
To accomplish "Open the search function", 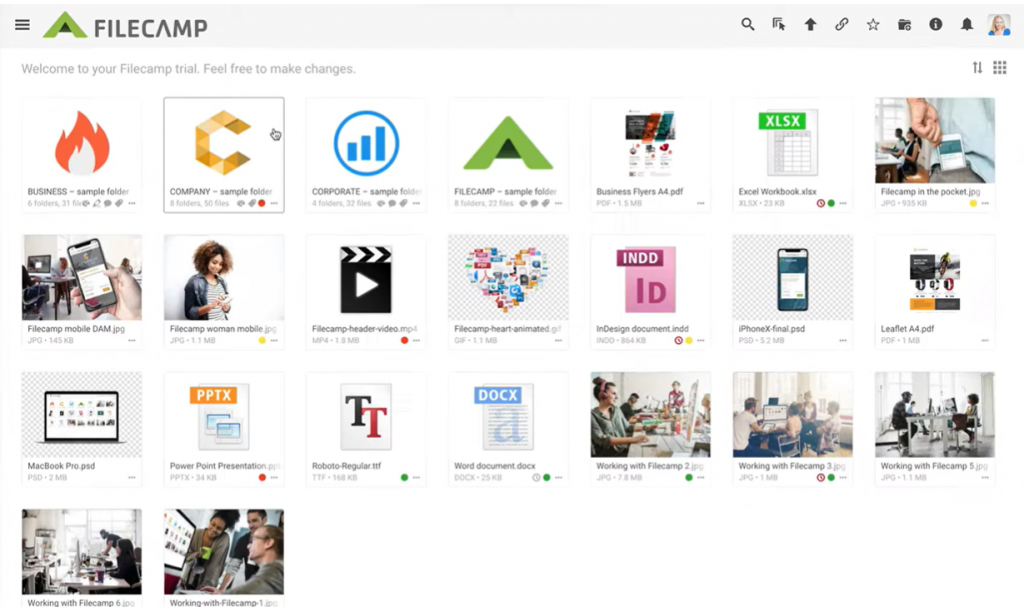I will pyautogui.click(x=748, y=24).
